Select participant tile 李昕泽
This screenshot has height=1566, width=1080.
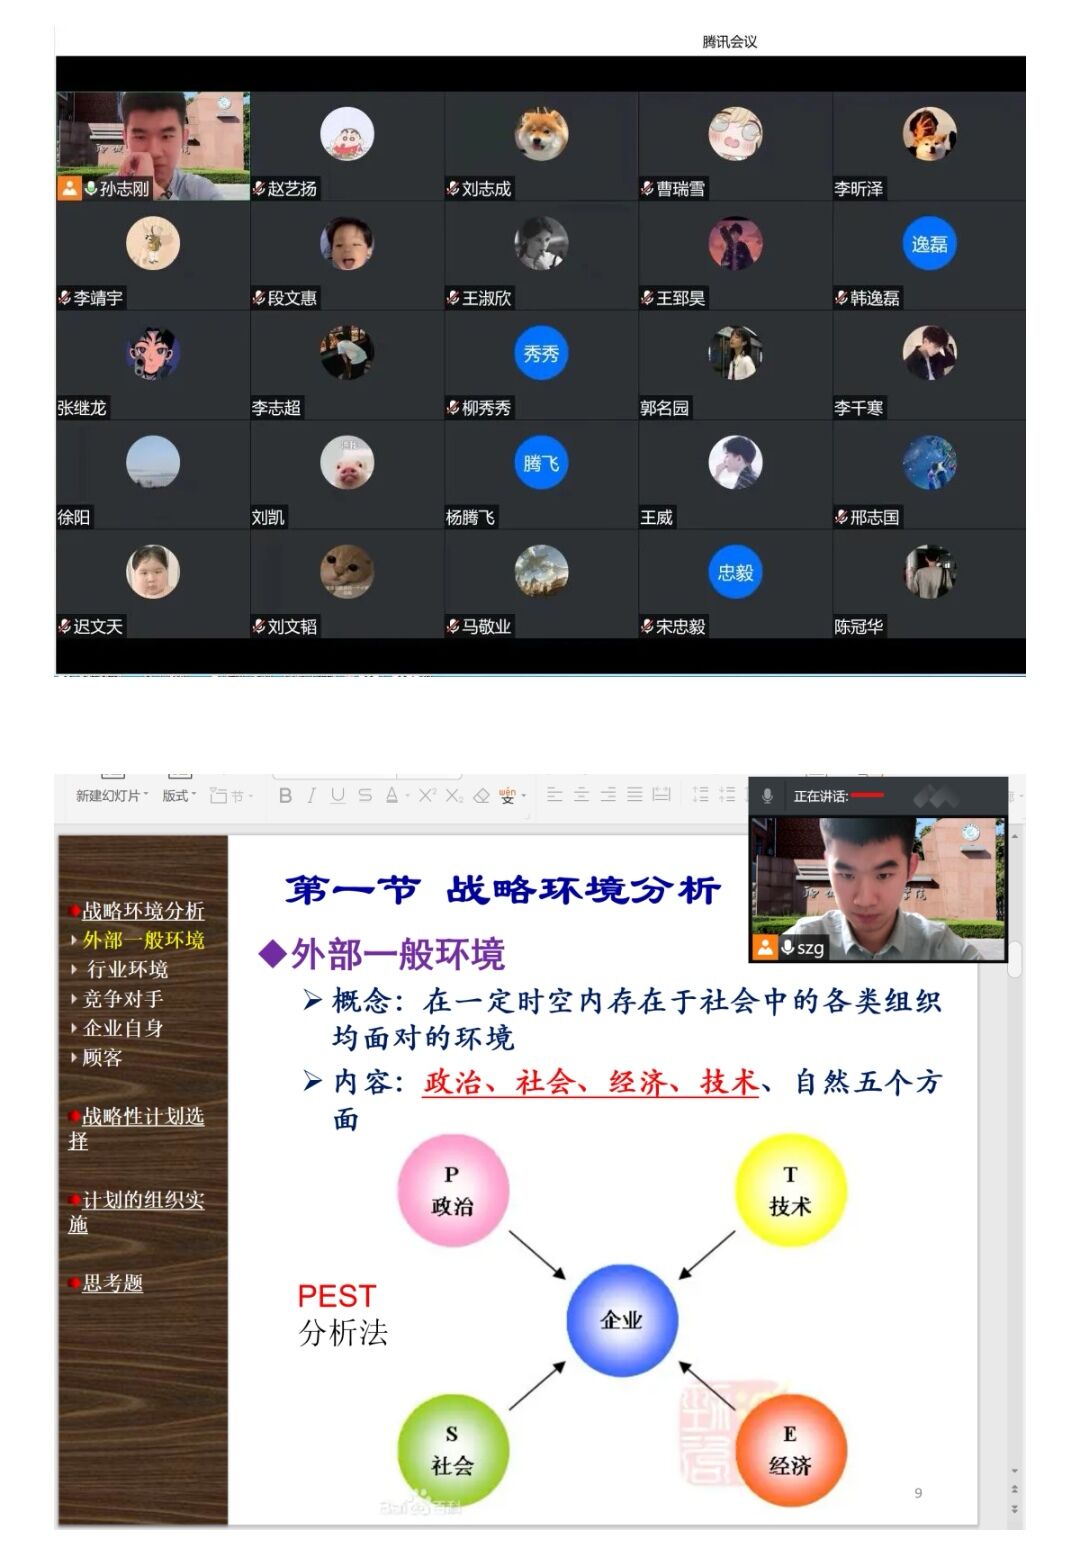tap(929, 146)
